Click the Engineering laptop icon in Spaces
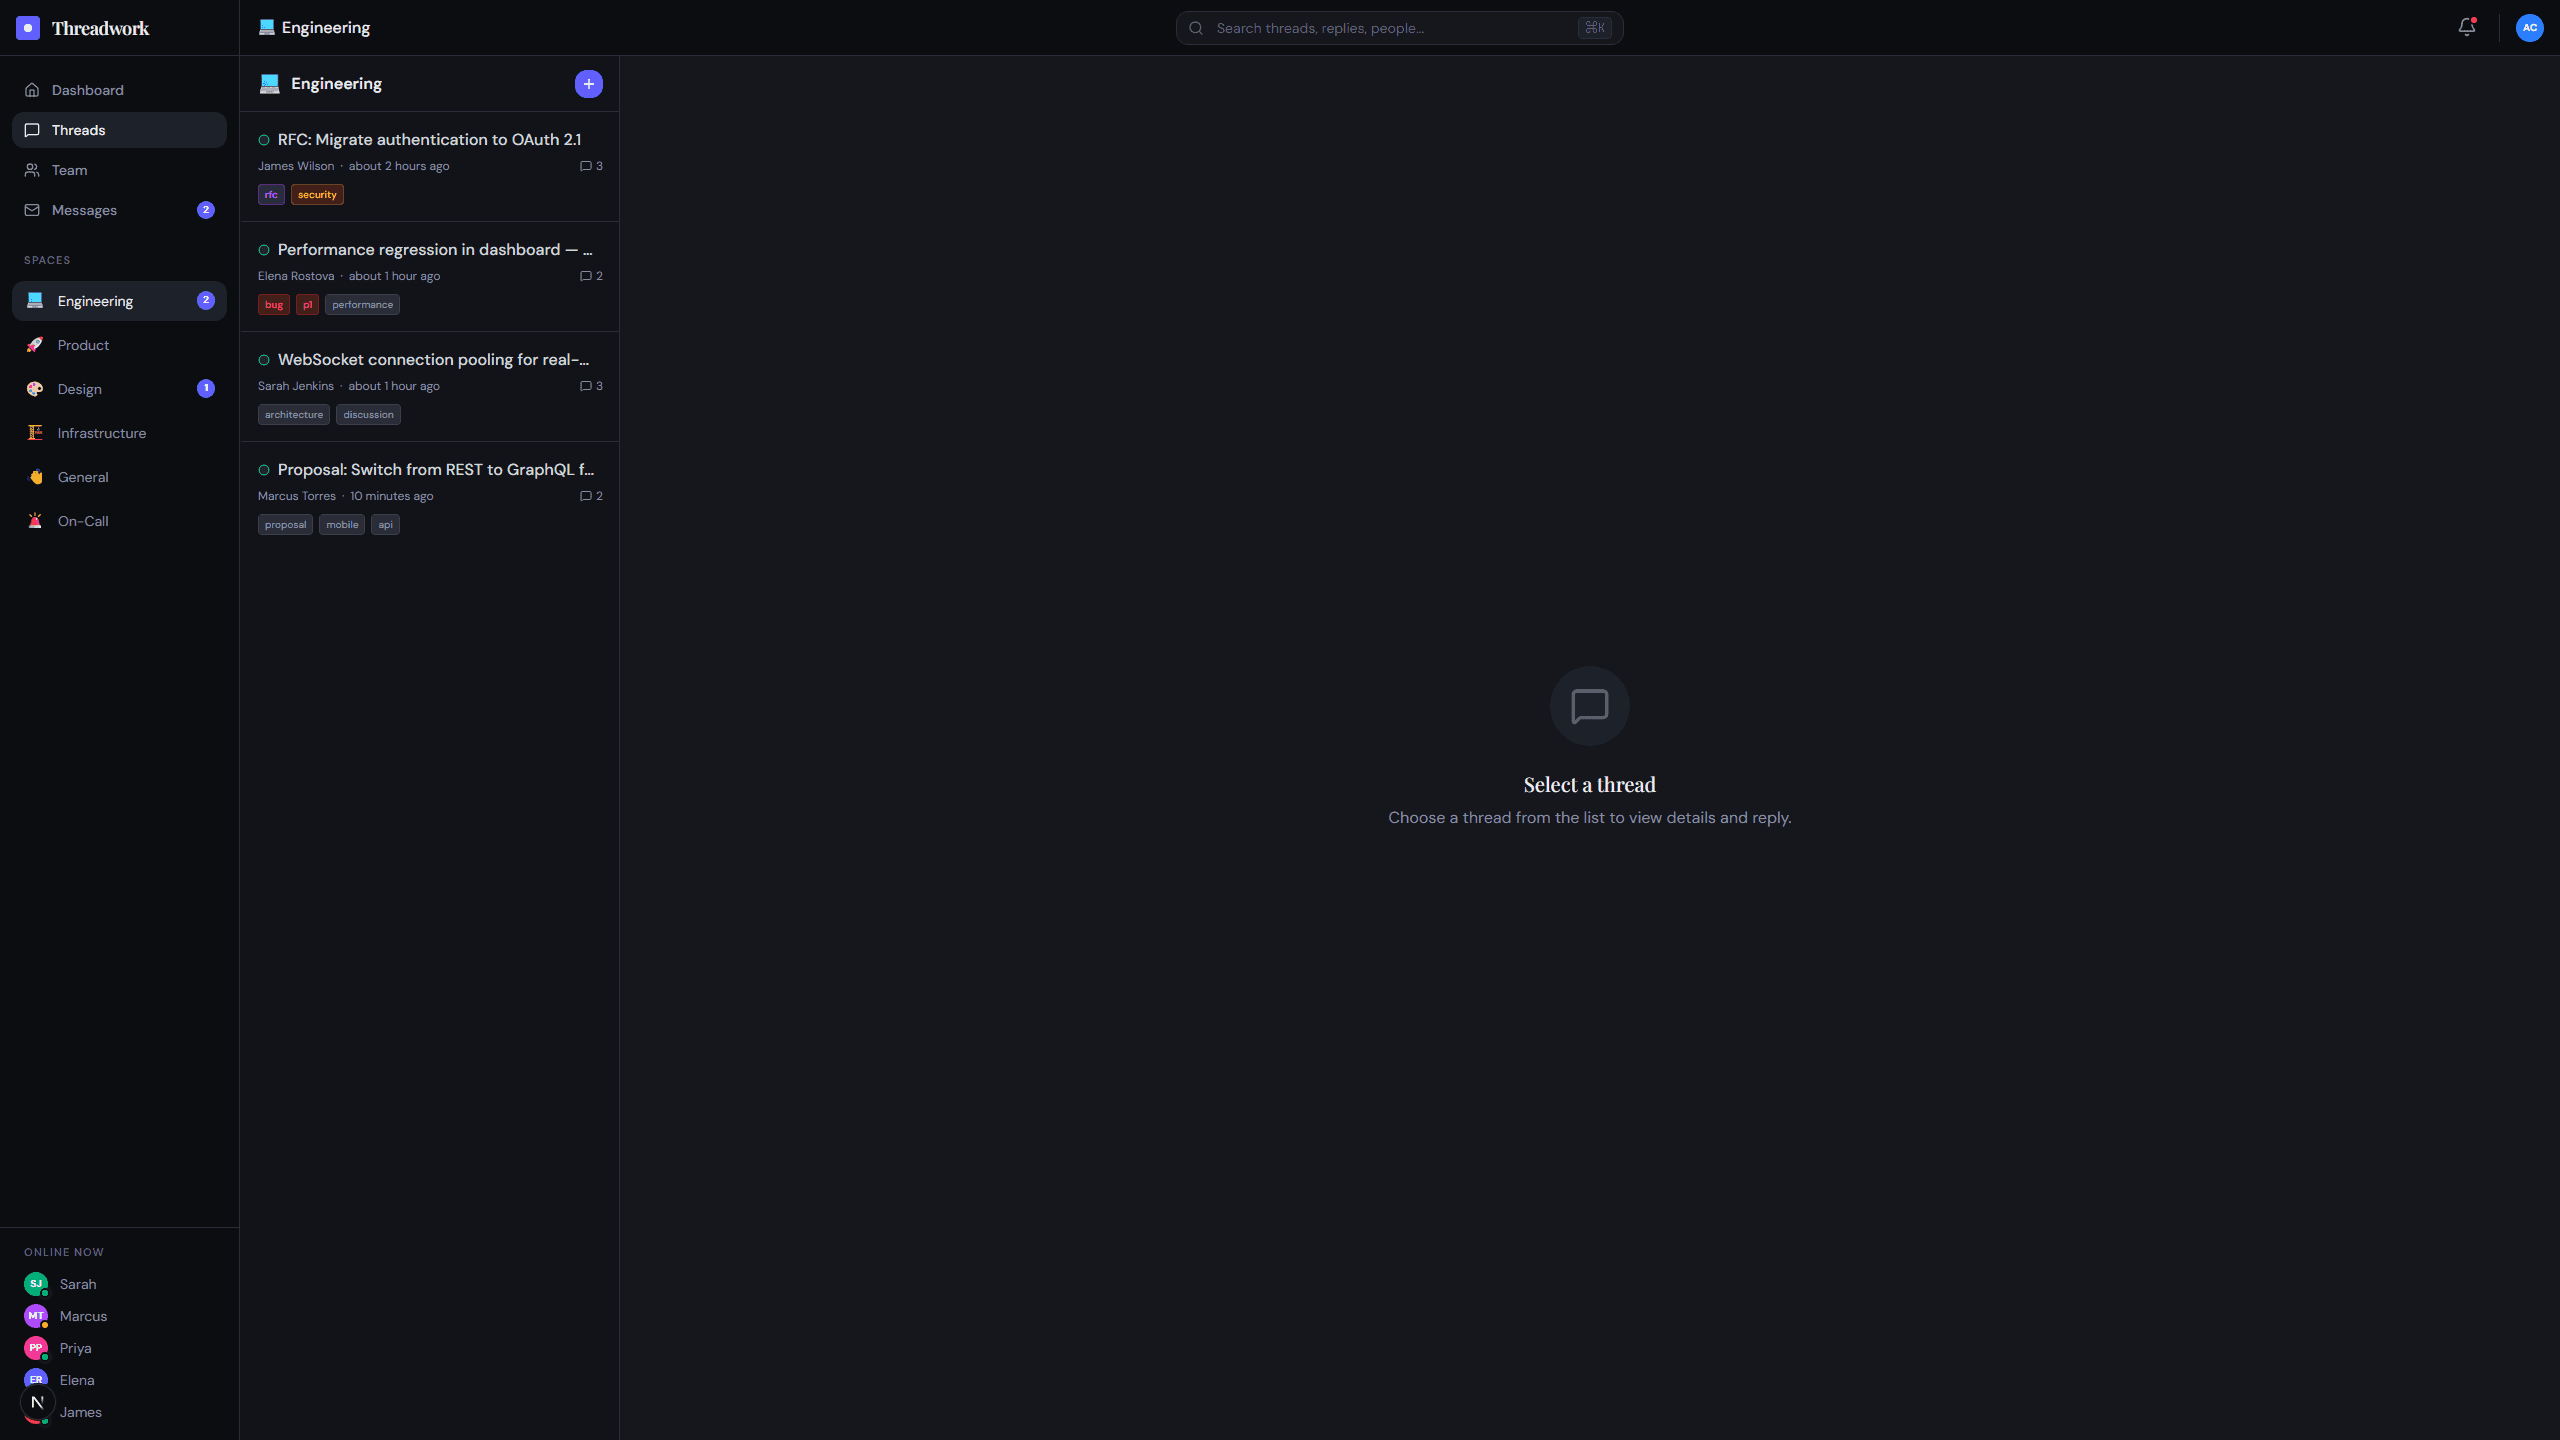This screenshot has height=1440, width=2560. pos(35,301)
